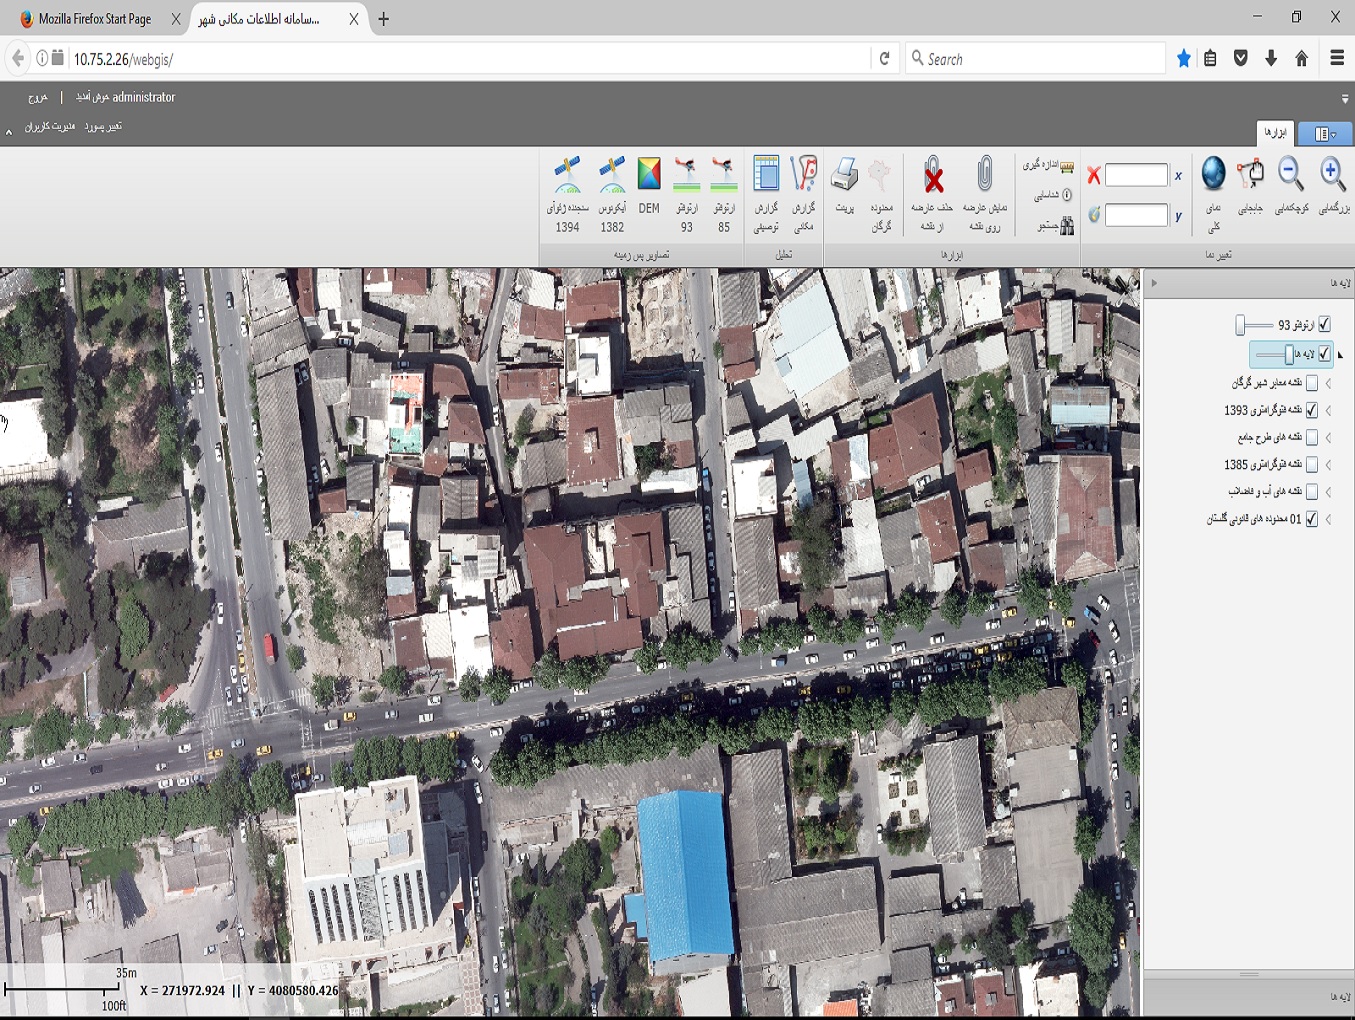1355x1020 pixels.
Task: Adjust the ارتوفتو 93 opacity slider
Action: pyautogui.click(x=1241, y=325)
